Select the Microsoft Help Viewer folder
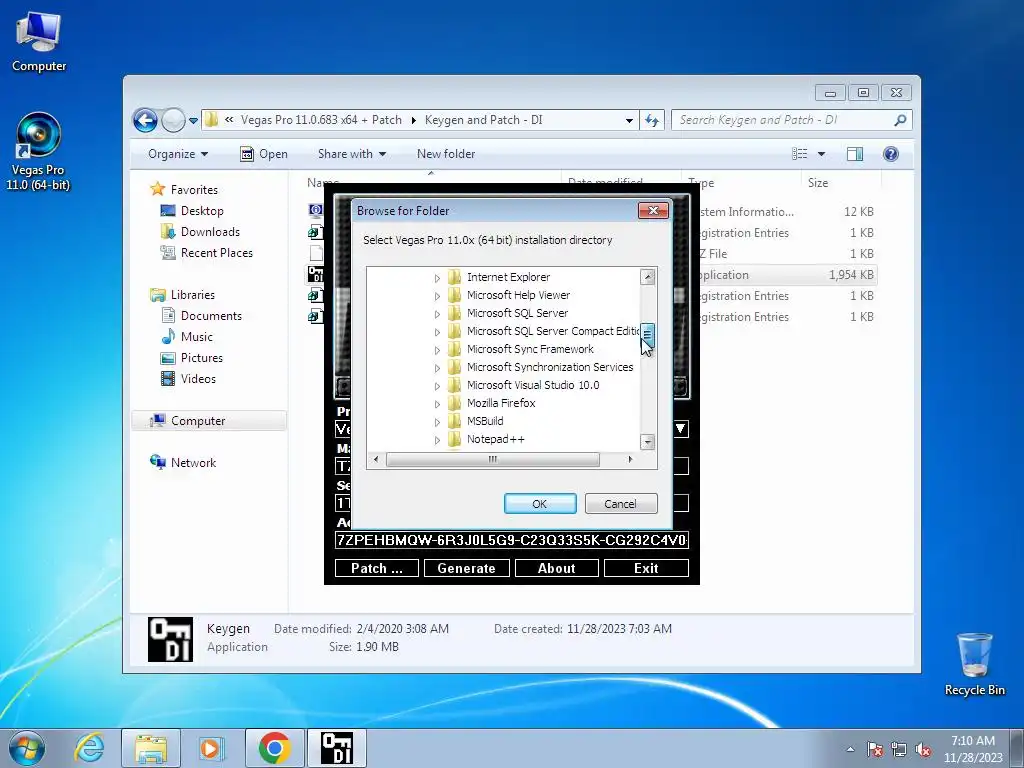Image resolution: width=1024 pixels, height=768 pixels. coord(518,295)
